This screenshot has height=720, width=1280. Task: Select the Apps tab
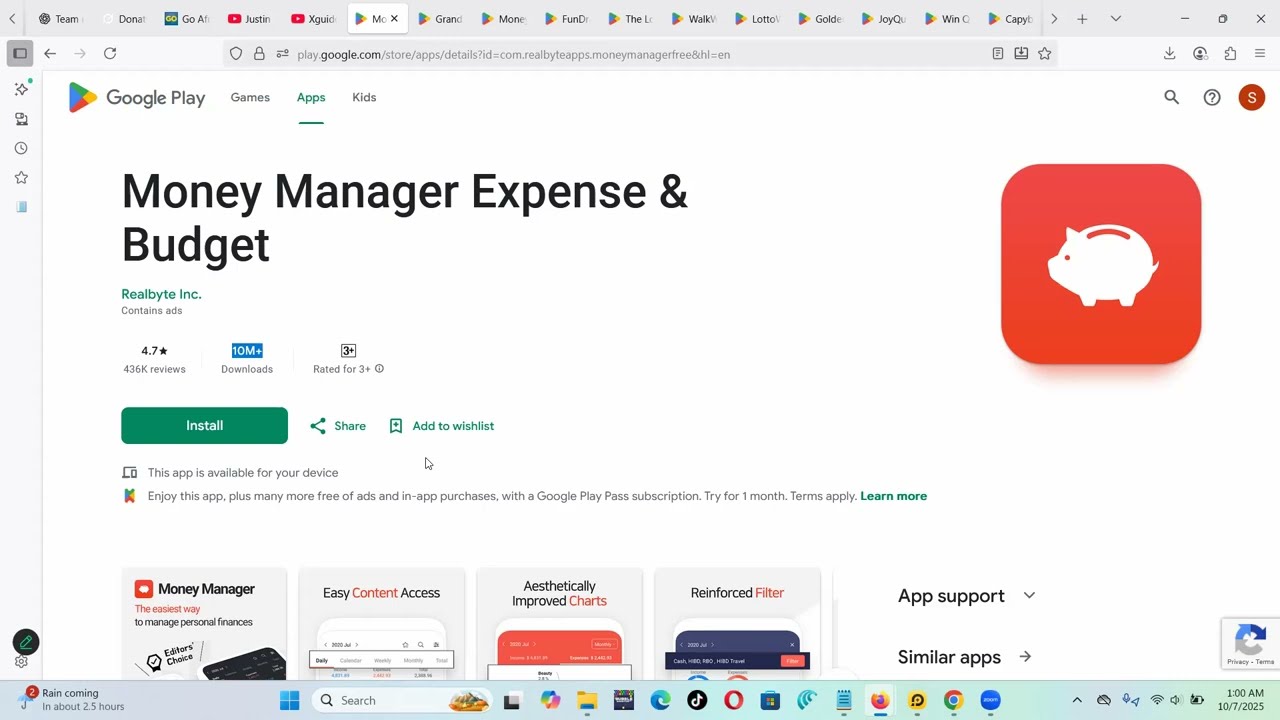(x=311, y=97)
